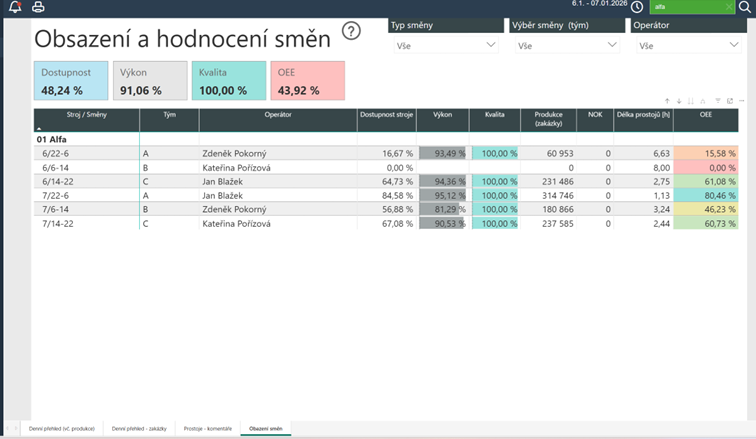Select shift row 7/14-22
The height and width of the screenshot is (439, 756).
pyautogui.click(x=386, y=224)
